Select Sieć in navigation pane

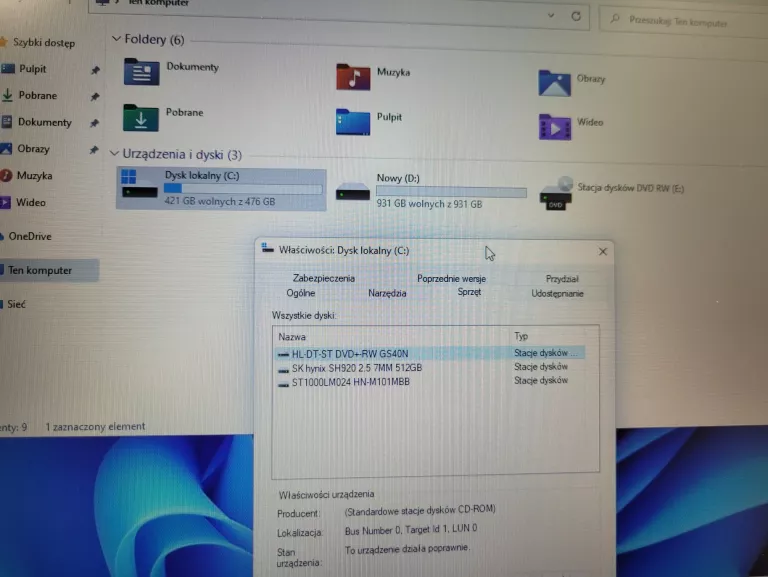[16, 304]
